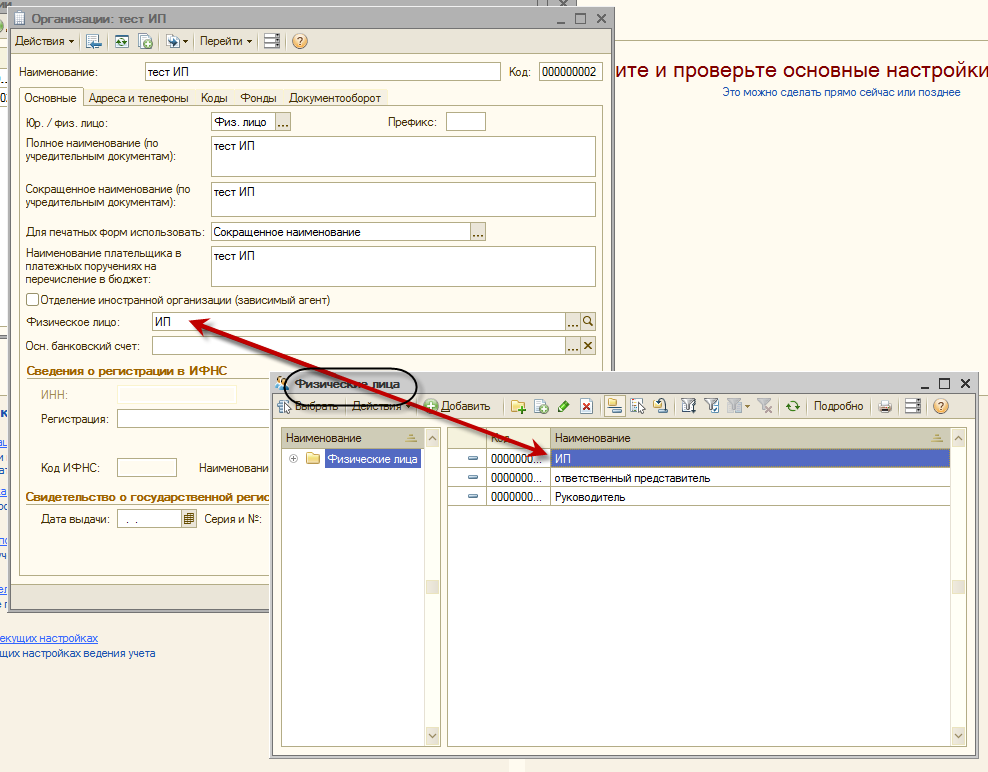
Task: Click the new group folder icon
Action: click(518, 406)
